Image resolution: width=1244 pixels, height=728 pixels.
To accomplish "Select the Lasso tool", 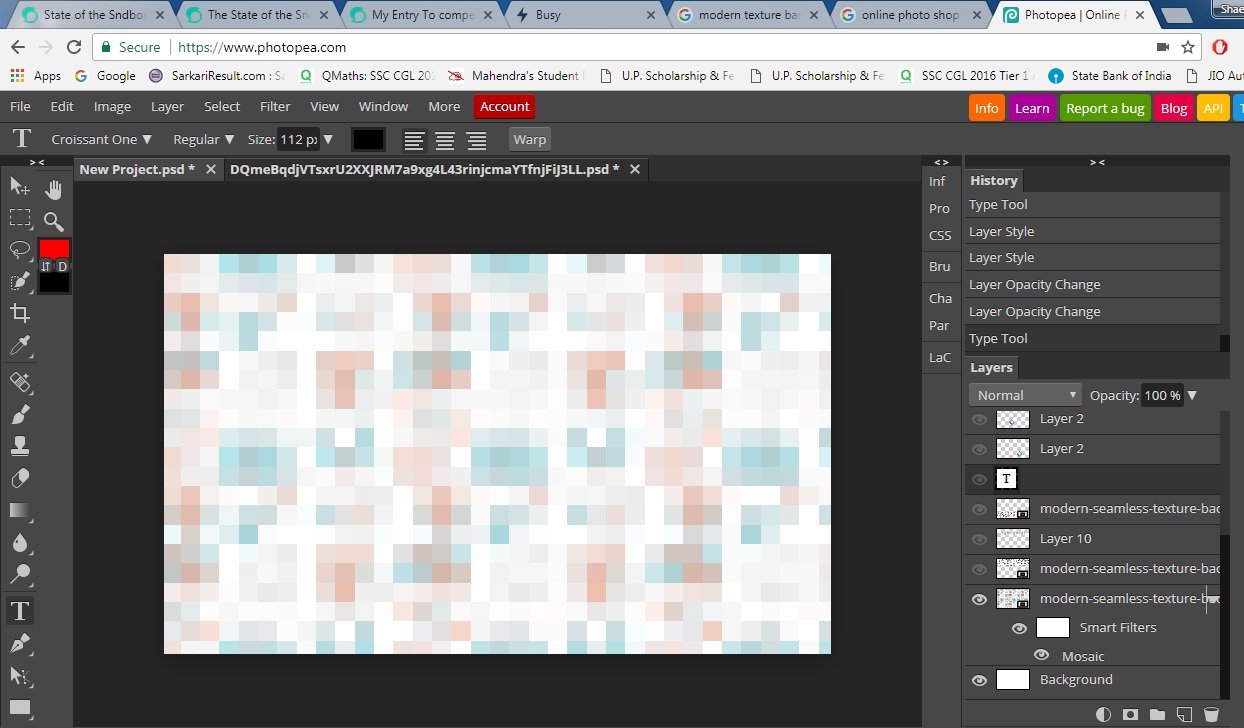I will [x=20, y=250].
